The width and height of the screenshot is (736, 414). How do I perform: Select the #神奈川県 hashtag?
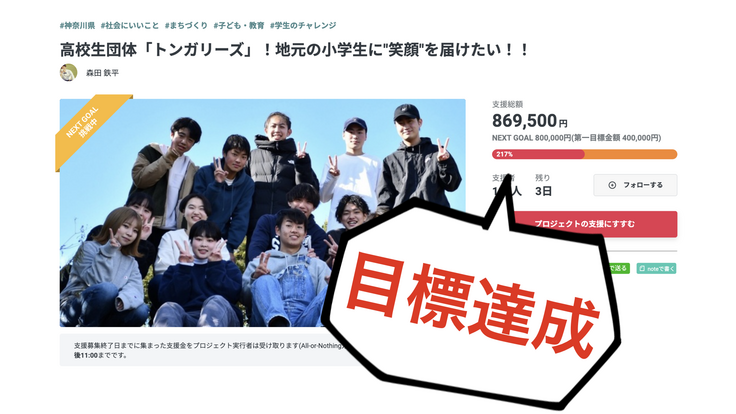(77, 25)
